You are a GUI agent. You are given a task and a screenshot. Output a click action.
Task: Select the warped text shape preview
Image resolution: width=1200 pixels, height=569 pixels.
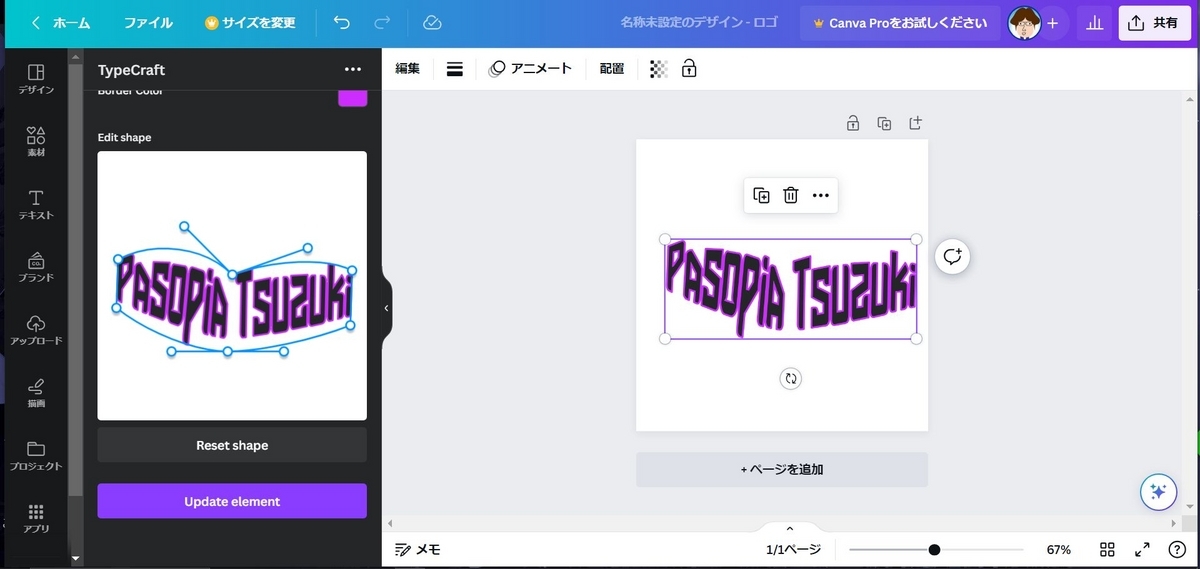[x=232, y=285]
